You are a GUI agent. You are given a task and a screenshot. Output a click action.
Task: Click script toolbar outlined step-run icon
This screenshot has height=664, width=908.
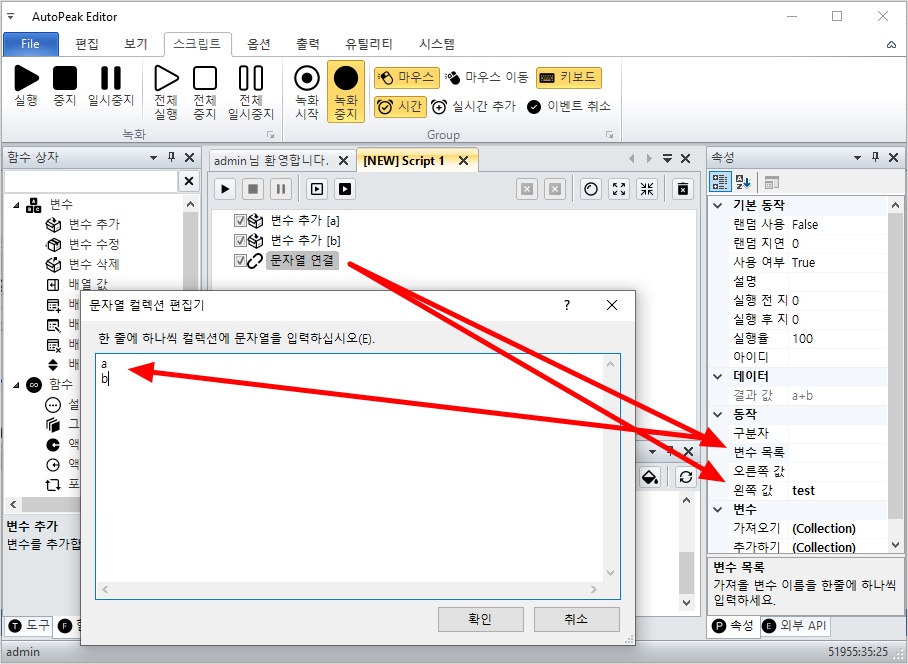tap(317, 189)
